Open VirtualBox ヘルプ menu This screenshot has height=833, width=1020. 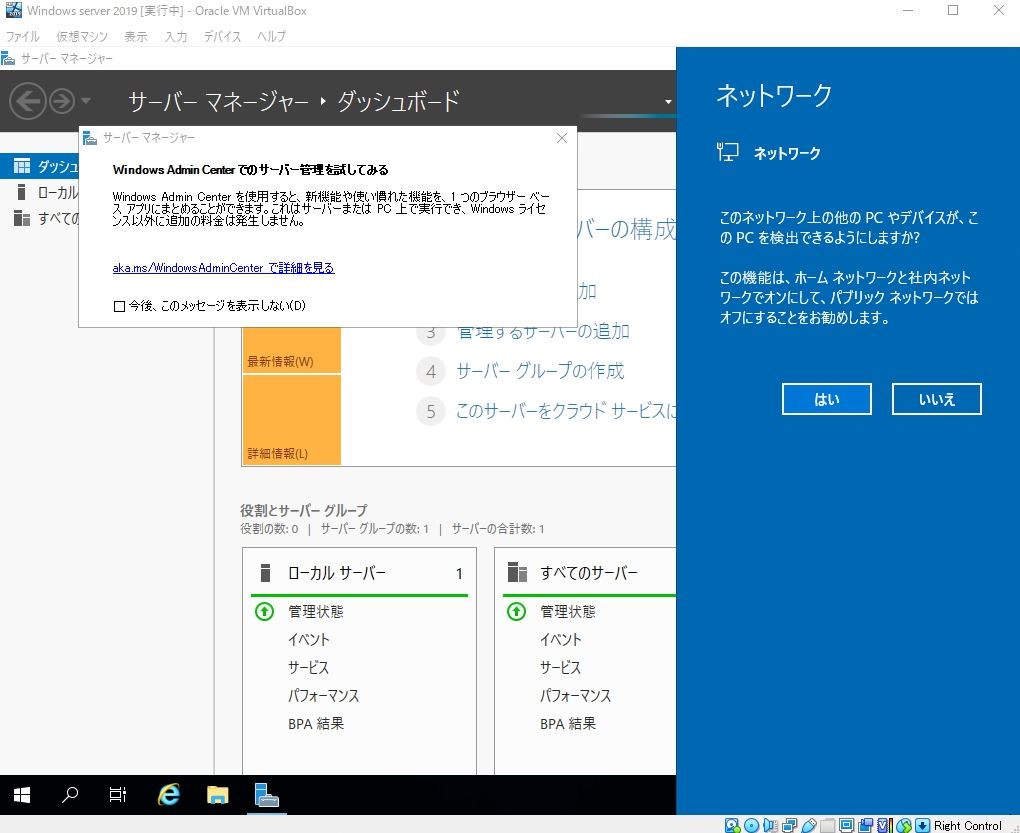point(271,36)
